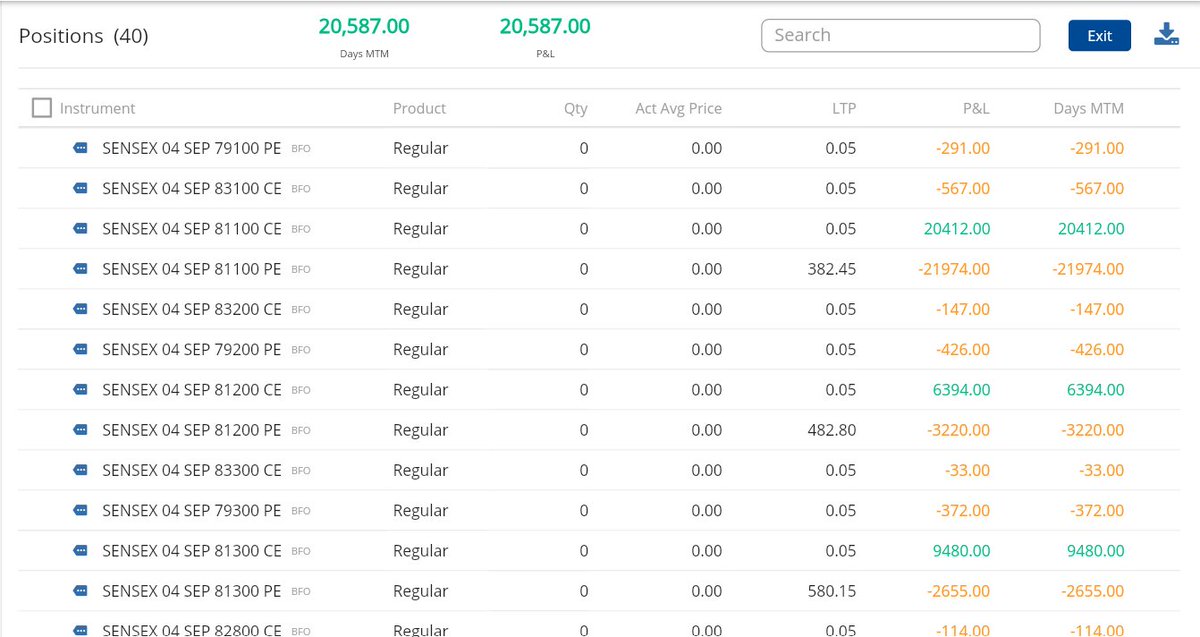This screenshot has width=1200, height=637.
Task: Click BFO tag on the 79100 PE row
Action: [x=300, y=148]
